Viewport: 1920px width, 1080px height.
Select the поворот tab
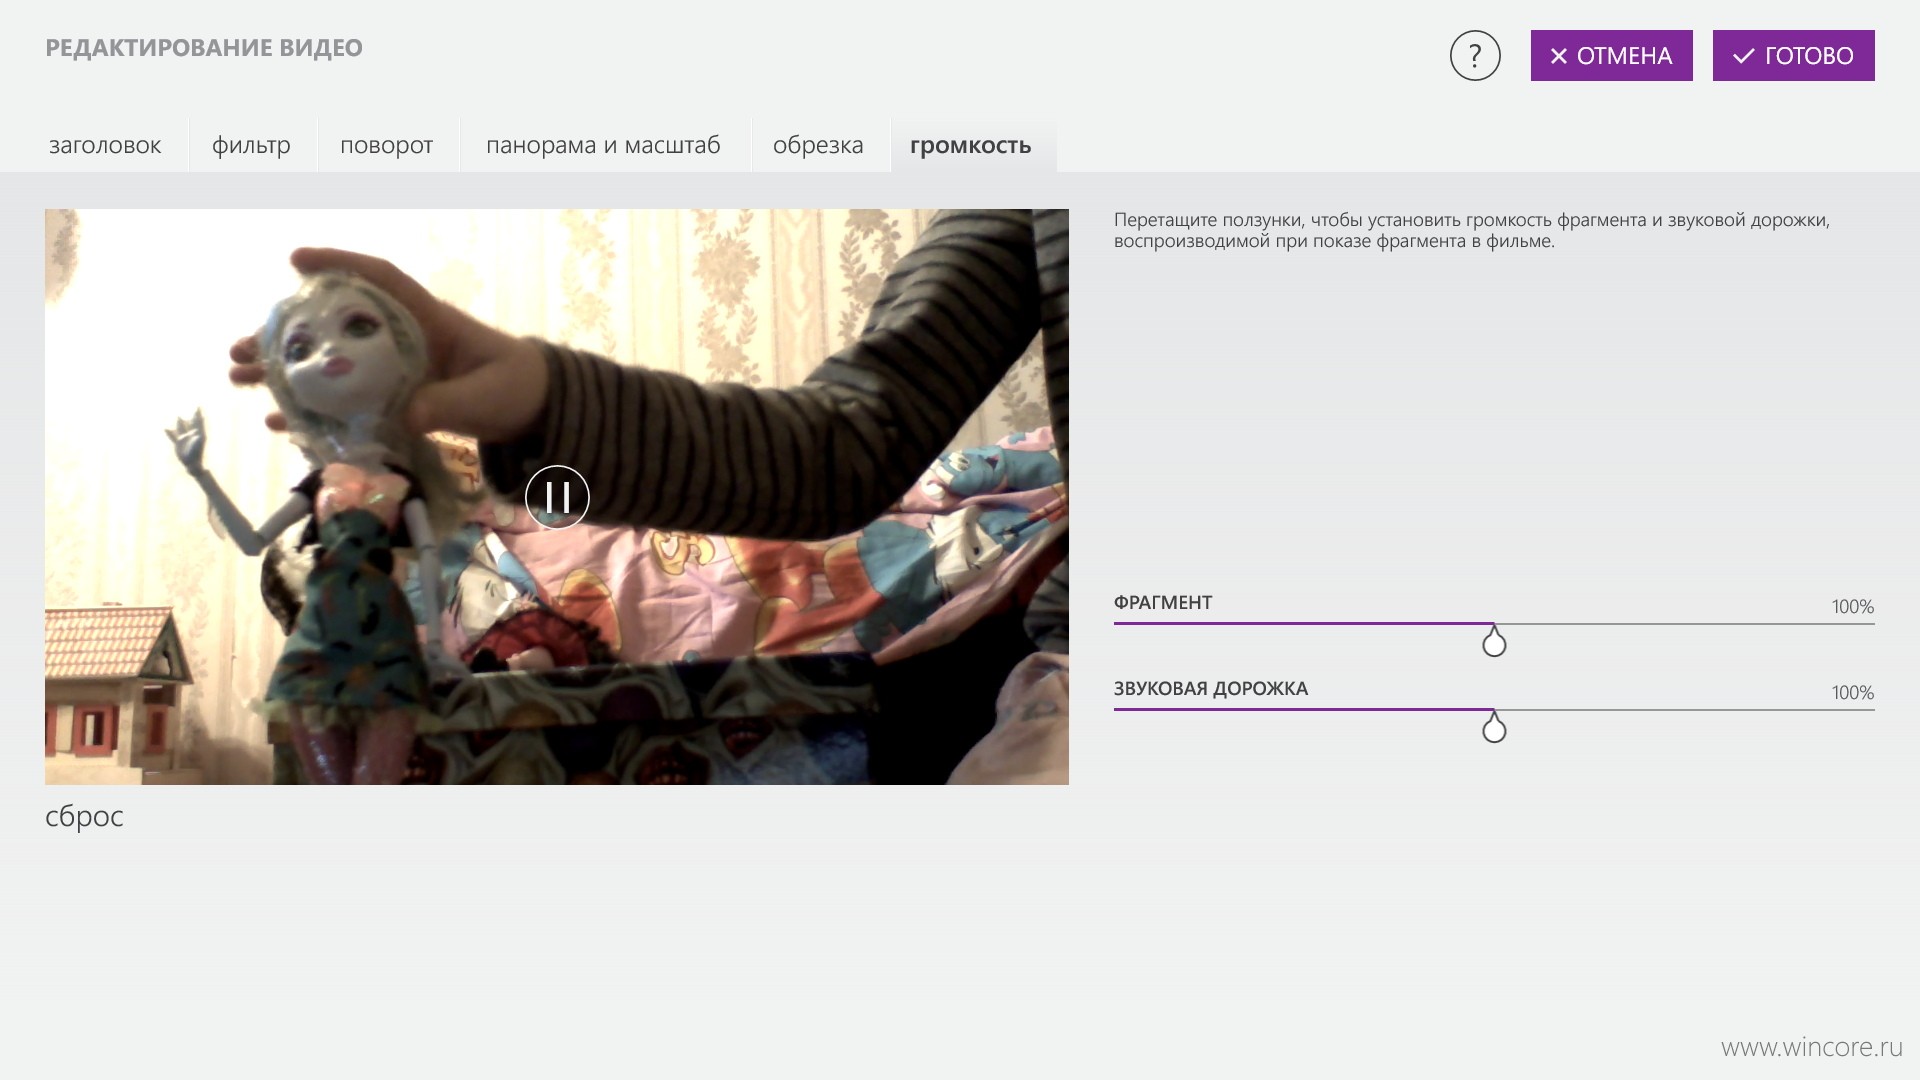387,146
